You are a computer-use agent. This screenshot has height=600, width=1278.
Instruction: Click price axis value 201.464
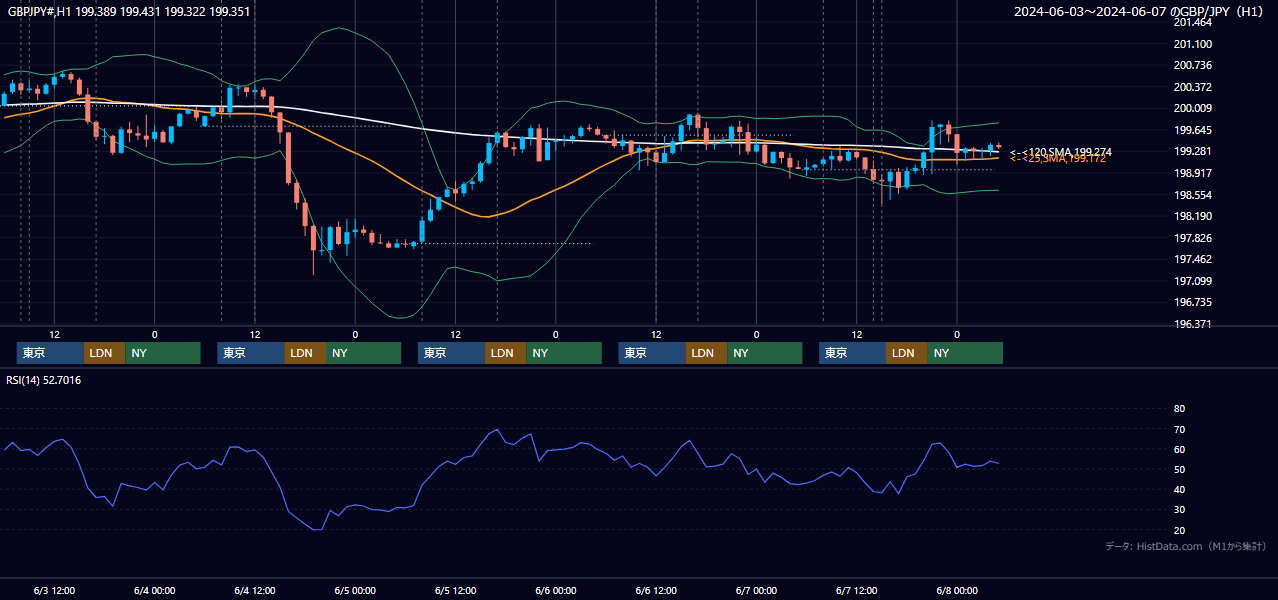(x=1192, y=22)
